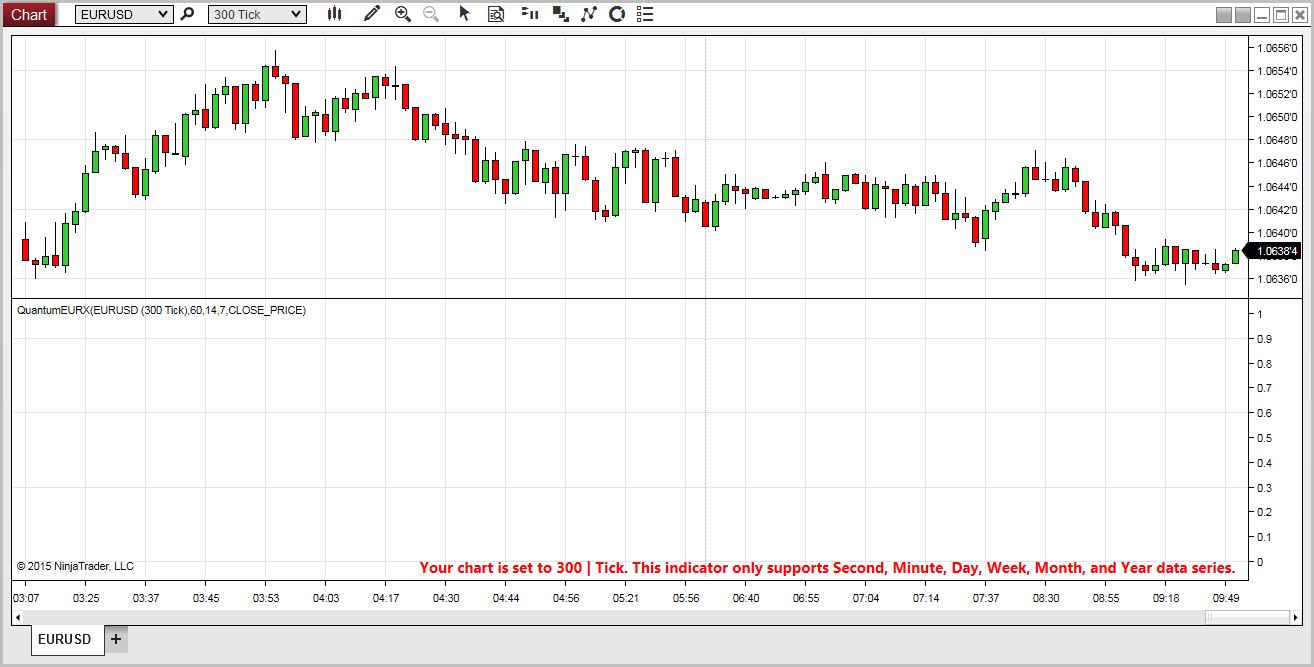This screenshot has height=667, width=1314.
Task: Open the drawing tools pencil icon
Action: pyautogui.click(x=372, y=14)
